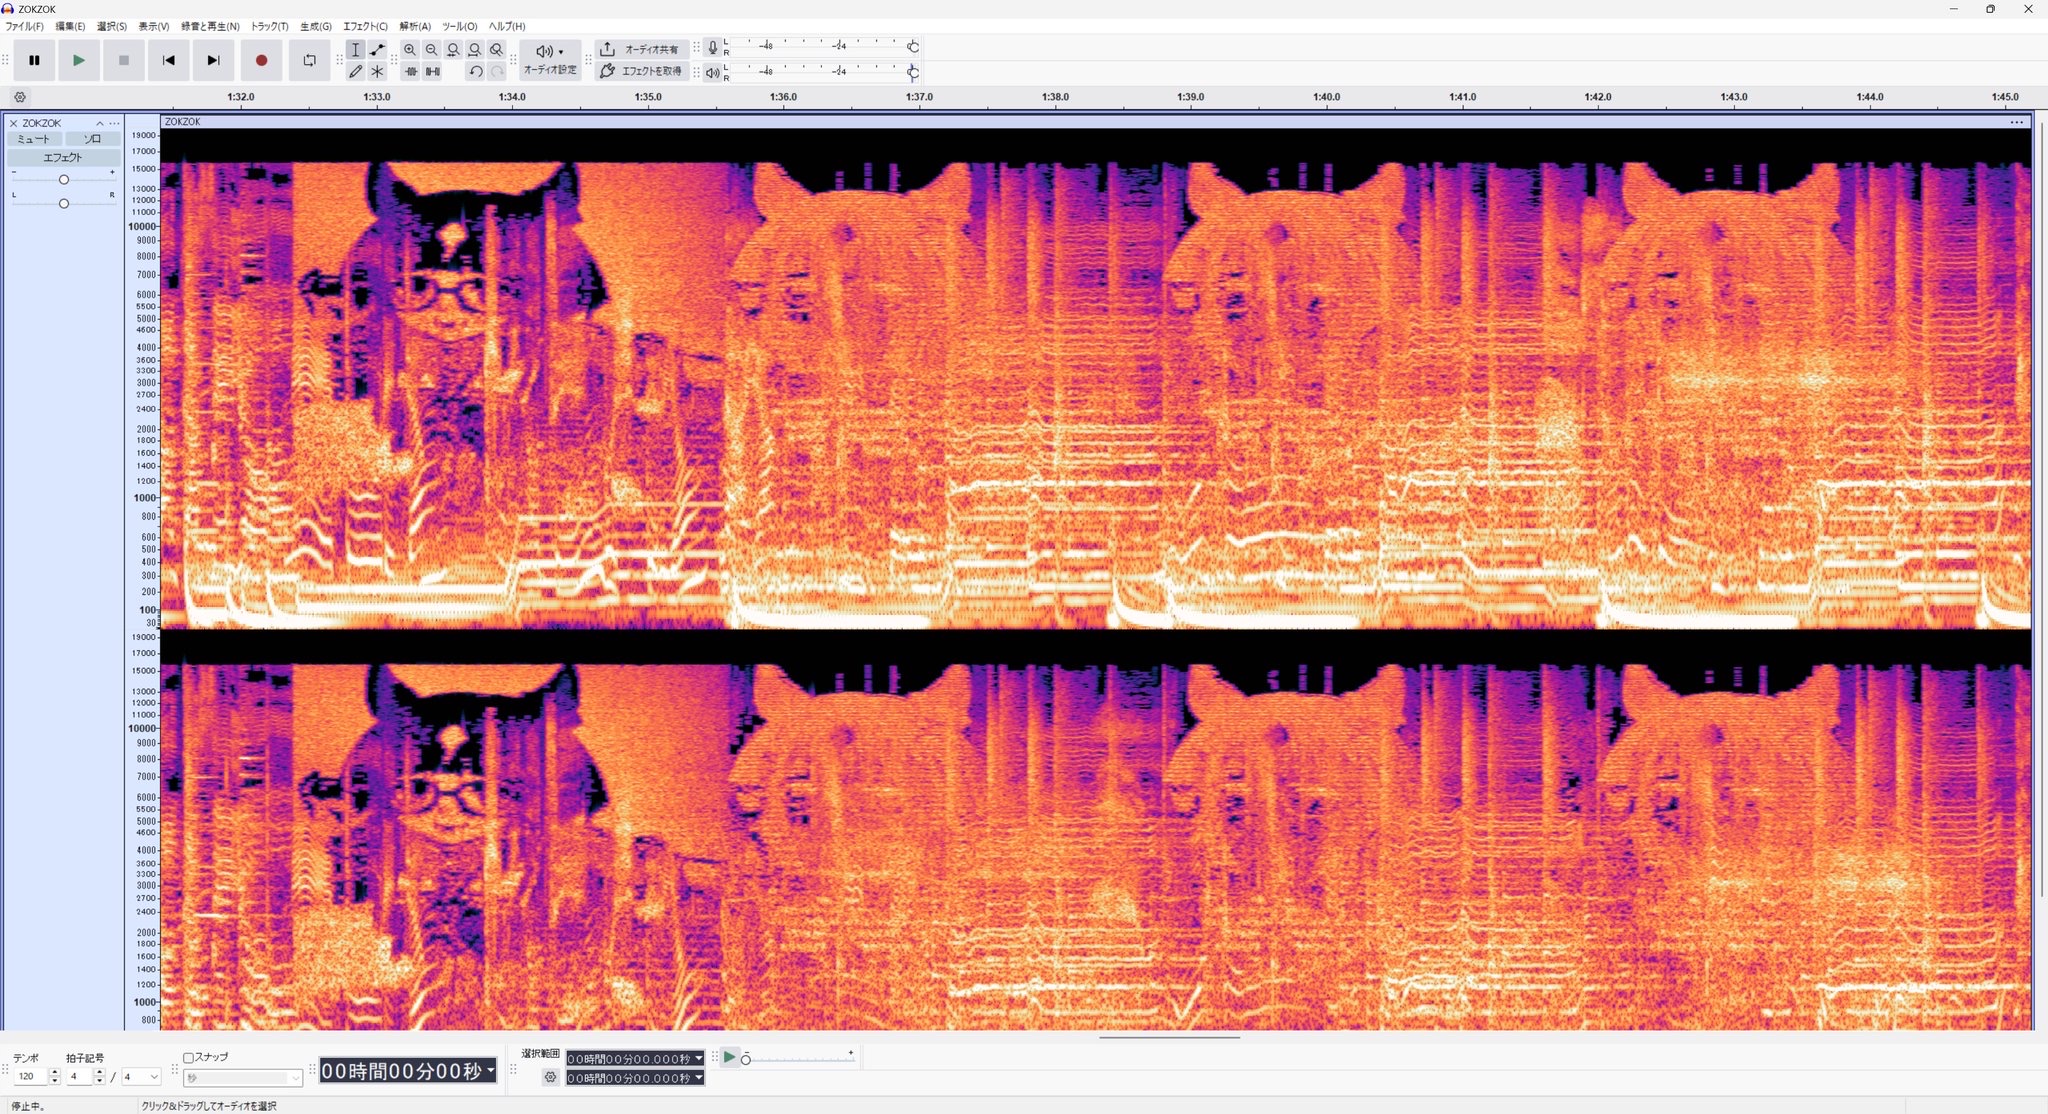Click the Fit project to width zoom icon
Viewport: 2048px width, 1114px height.
(x=475, y=49)
